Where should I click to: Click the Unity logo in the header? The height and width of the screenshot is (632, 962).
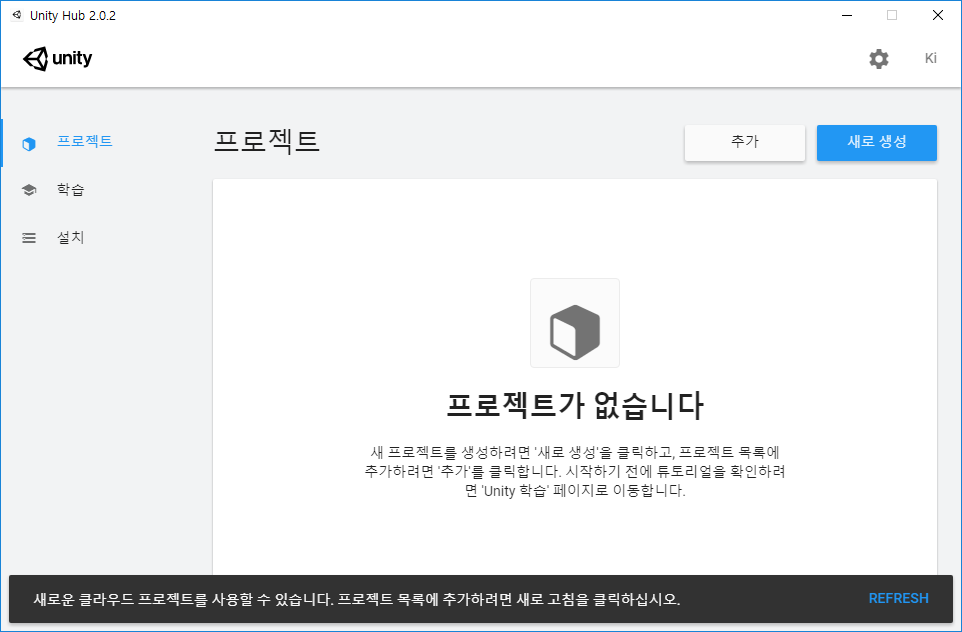coord(58,59)
